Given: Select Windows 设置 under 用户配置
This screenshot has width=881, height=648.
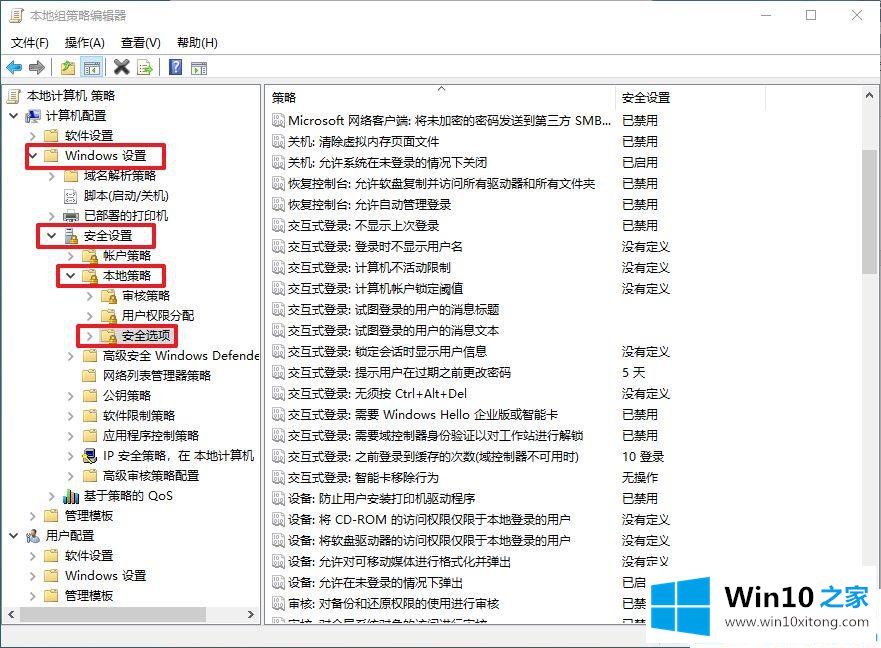Looking at the screenshot, I should tap(105, 576).
